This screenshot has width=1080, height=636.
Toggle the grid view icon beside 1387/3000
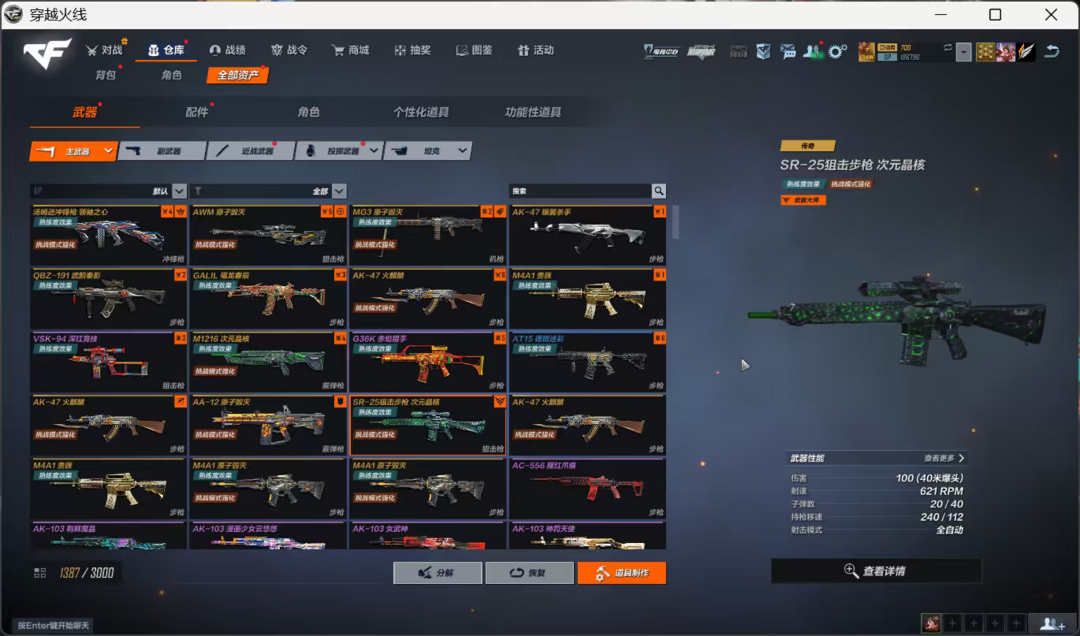[40, 573]
